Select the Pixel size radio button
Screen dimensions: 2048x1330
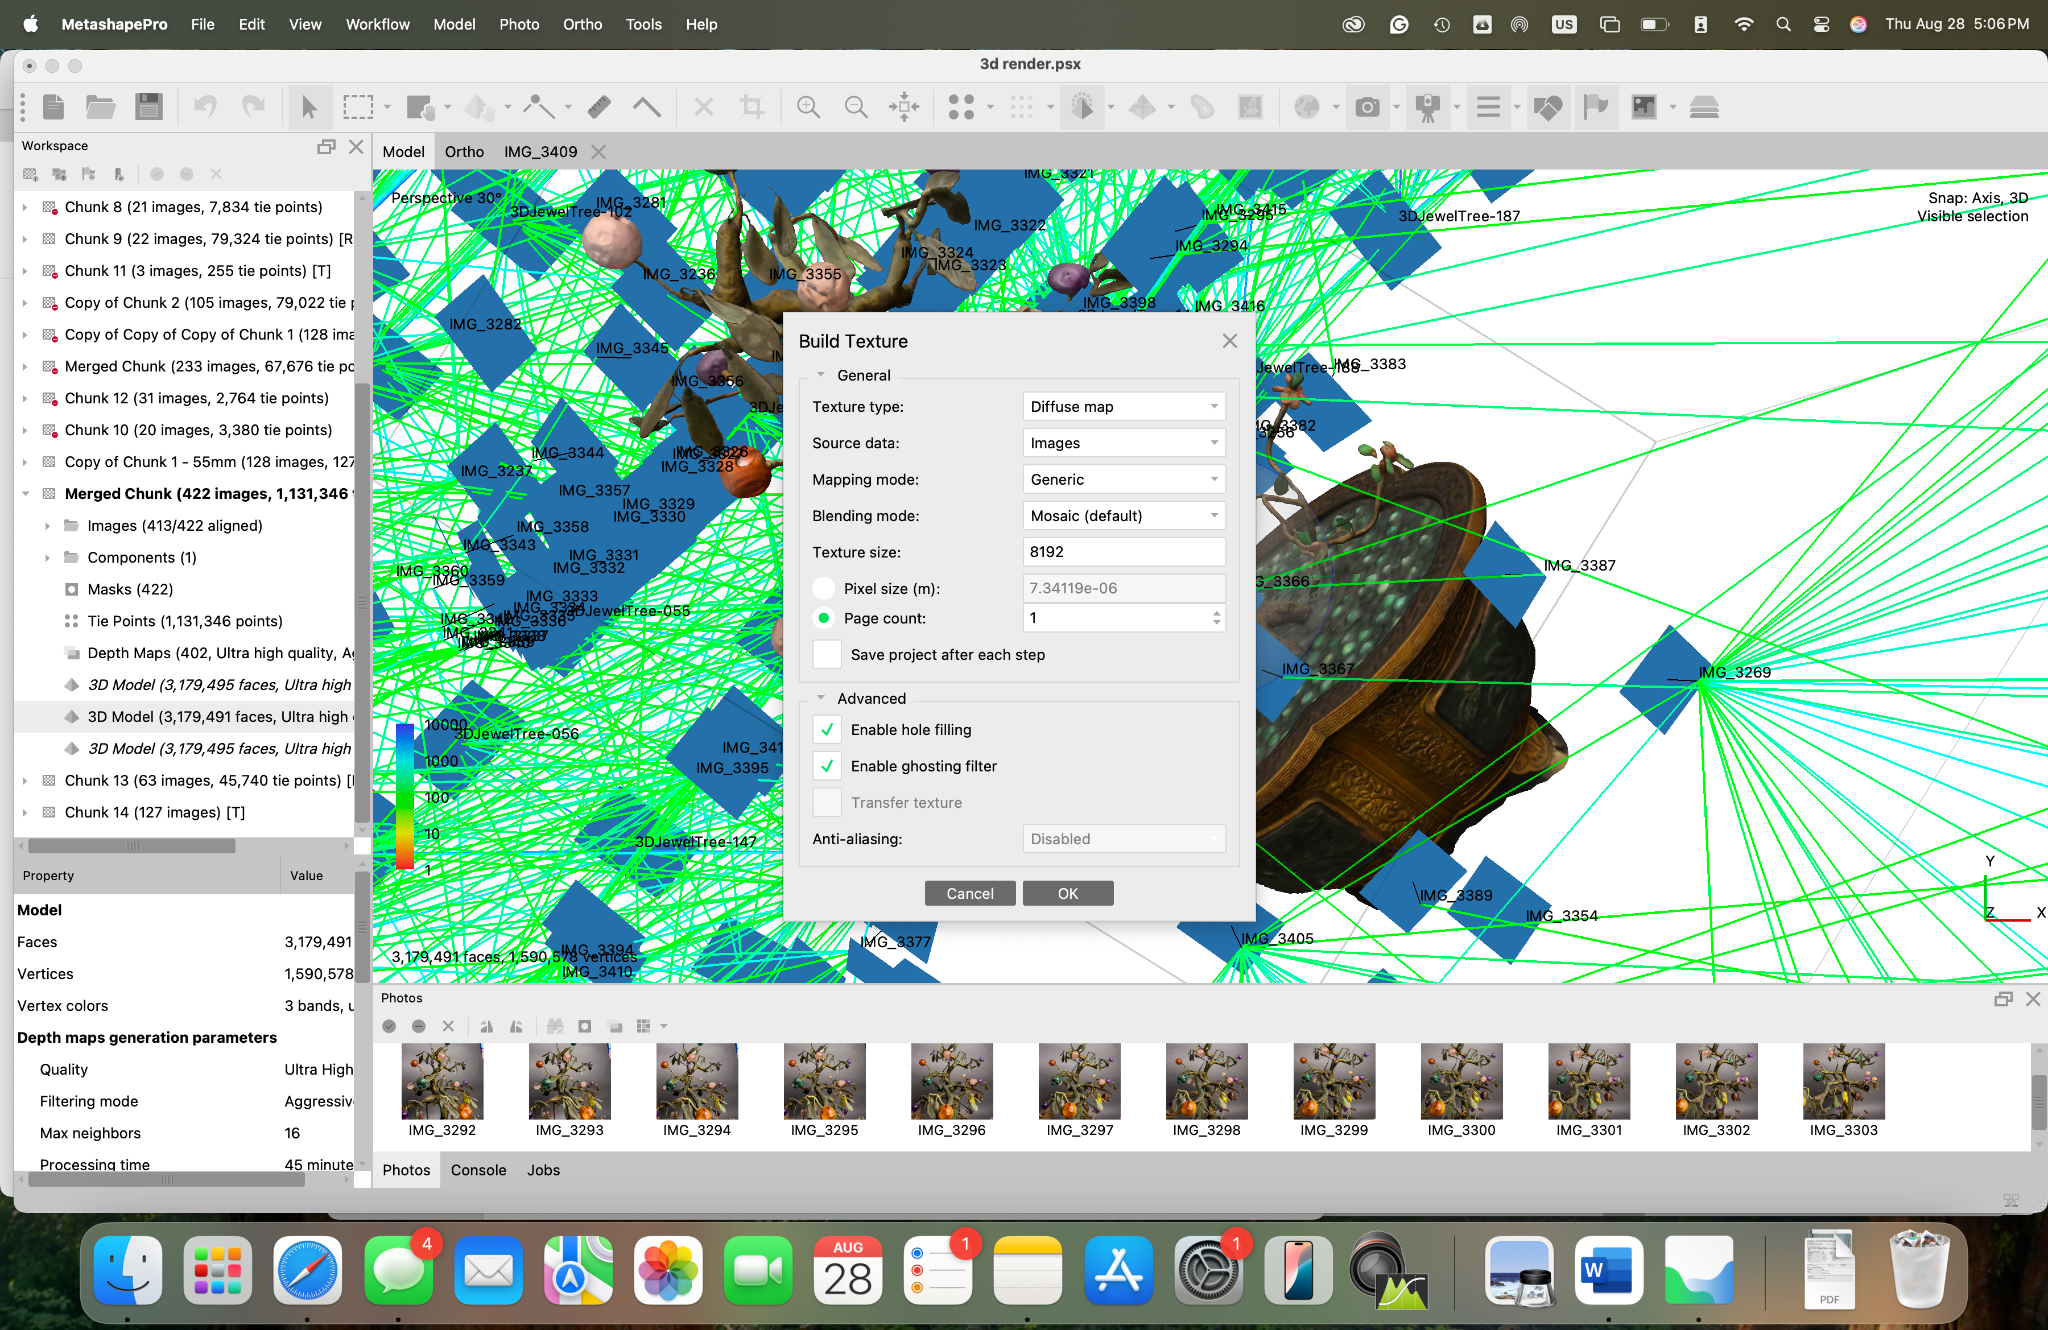tap(824, 588)
